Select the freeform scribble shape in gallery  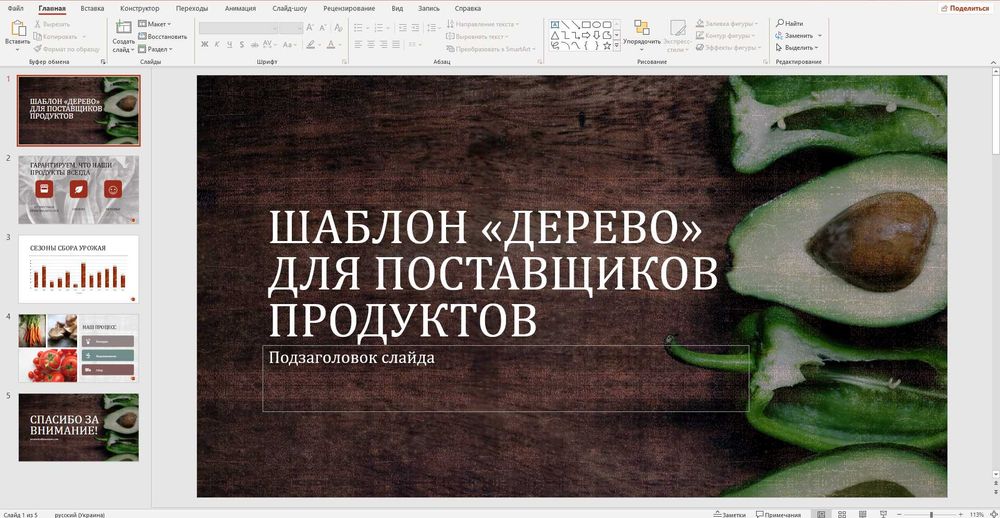tap(555, 45)
